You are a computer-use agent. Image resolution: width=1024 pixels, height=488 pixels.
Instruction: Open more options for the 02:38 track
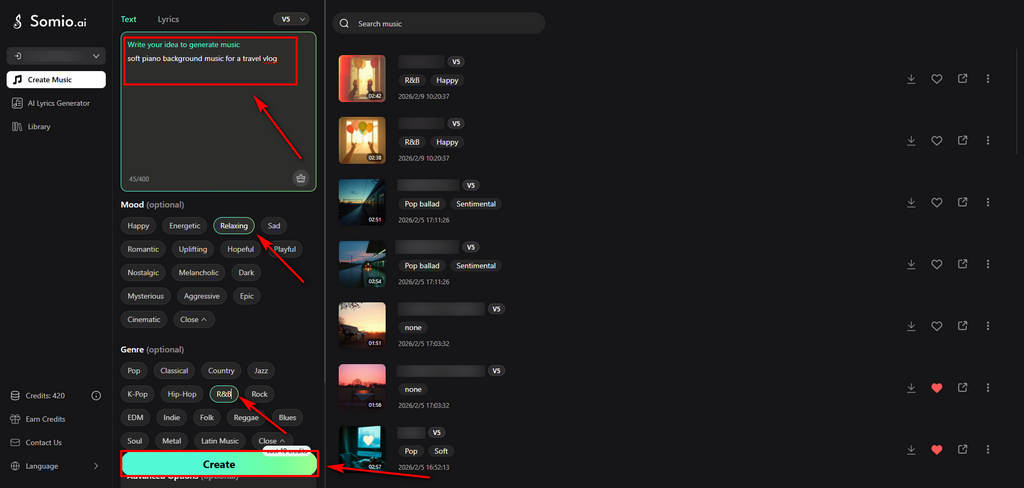(987, 140)
